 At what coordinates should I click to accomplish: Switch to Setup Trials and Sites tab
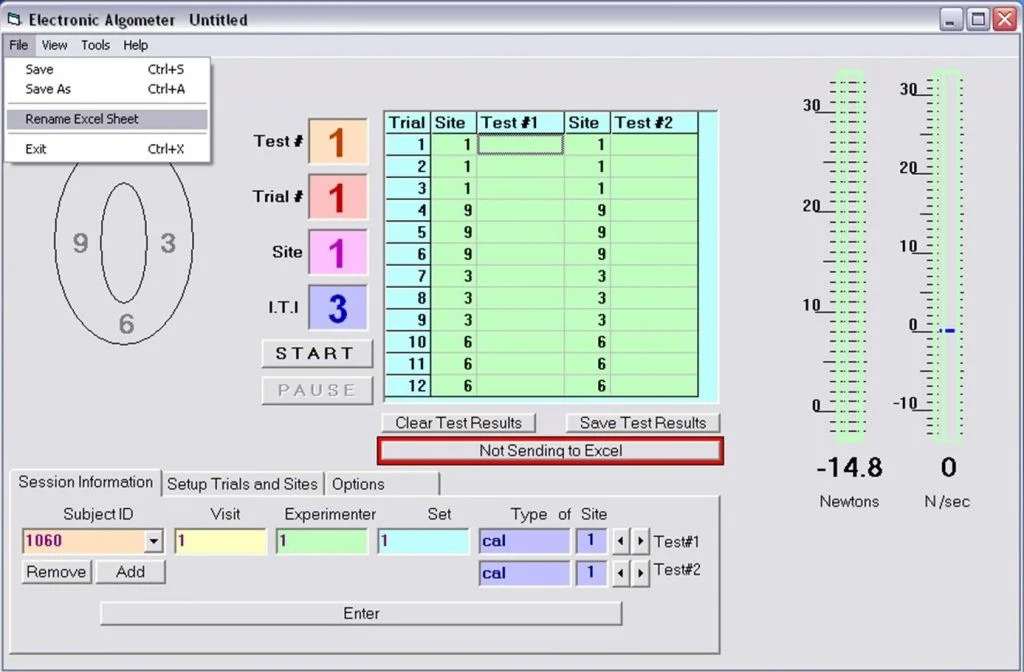(242, 484)
